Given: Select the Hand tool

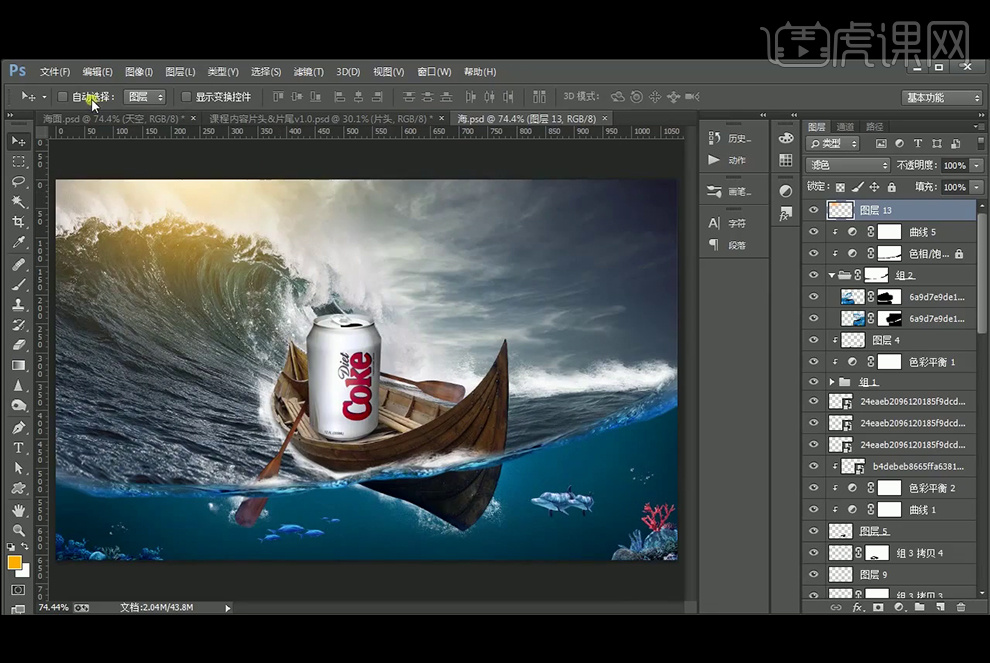Looking at the screenshot, I should coord(18,510).
